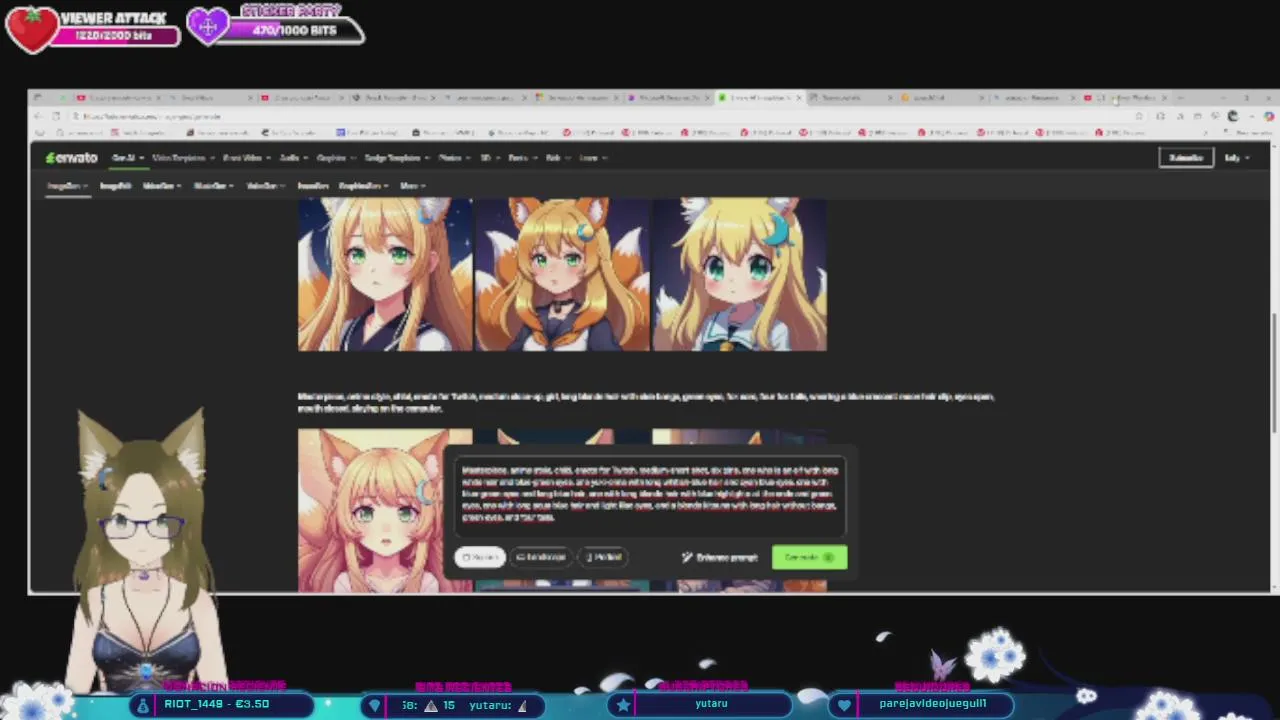The width and height of the screenshot is (1280, 720).
Task: Open third fox girl image in top row
Action: click(x=740, y=274)
